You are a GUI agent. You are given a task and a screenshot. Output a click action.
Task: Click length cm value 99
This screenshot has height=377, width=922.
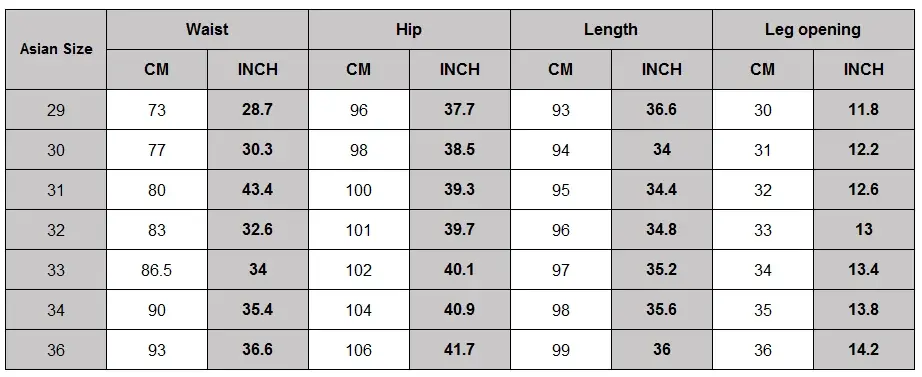[561, 350]
